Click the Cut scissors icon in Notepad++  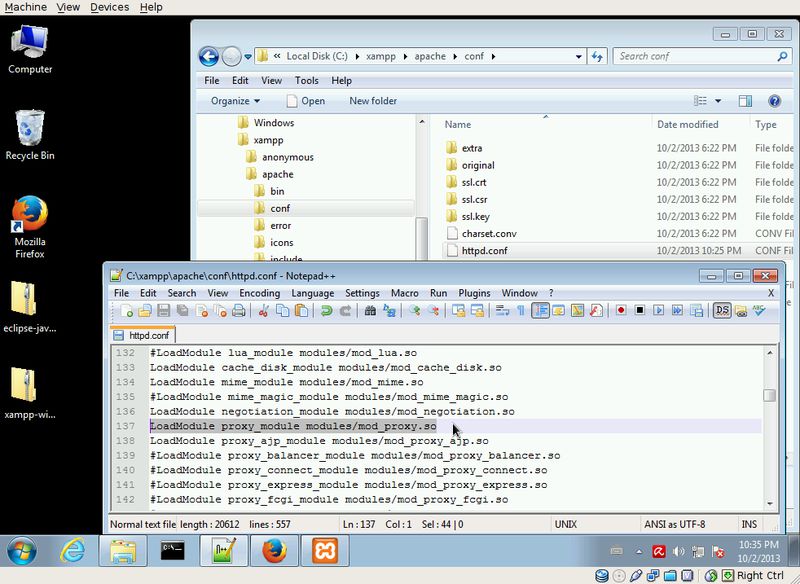264,311
